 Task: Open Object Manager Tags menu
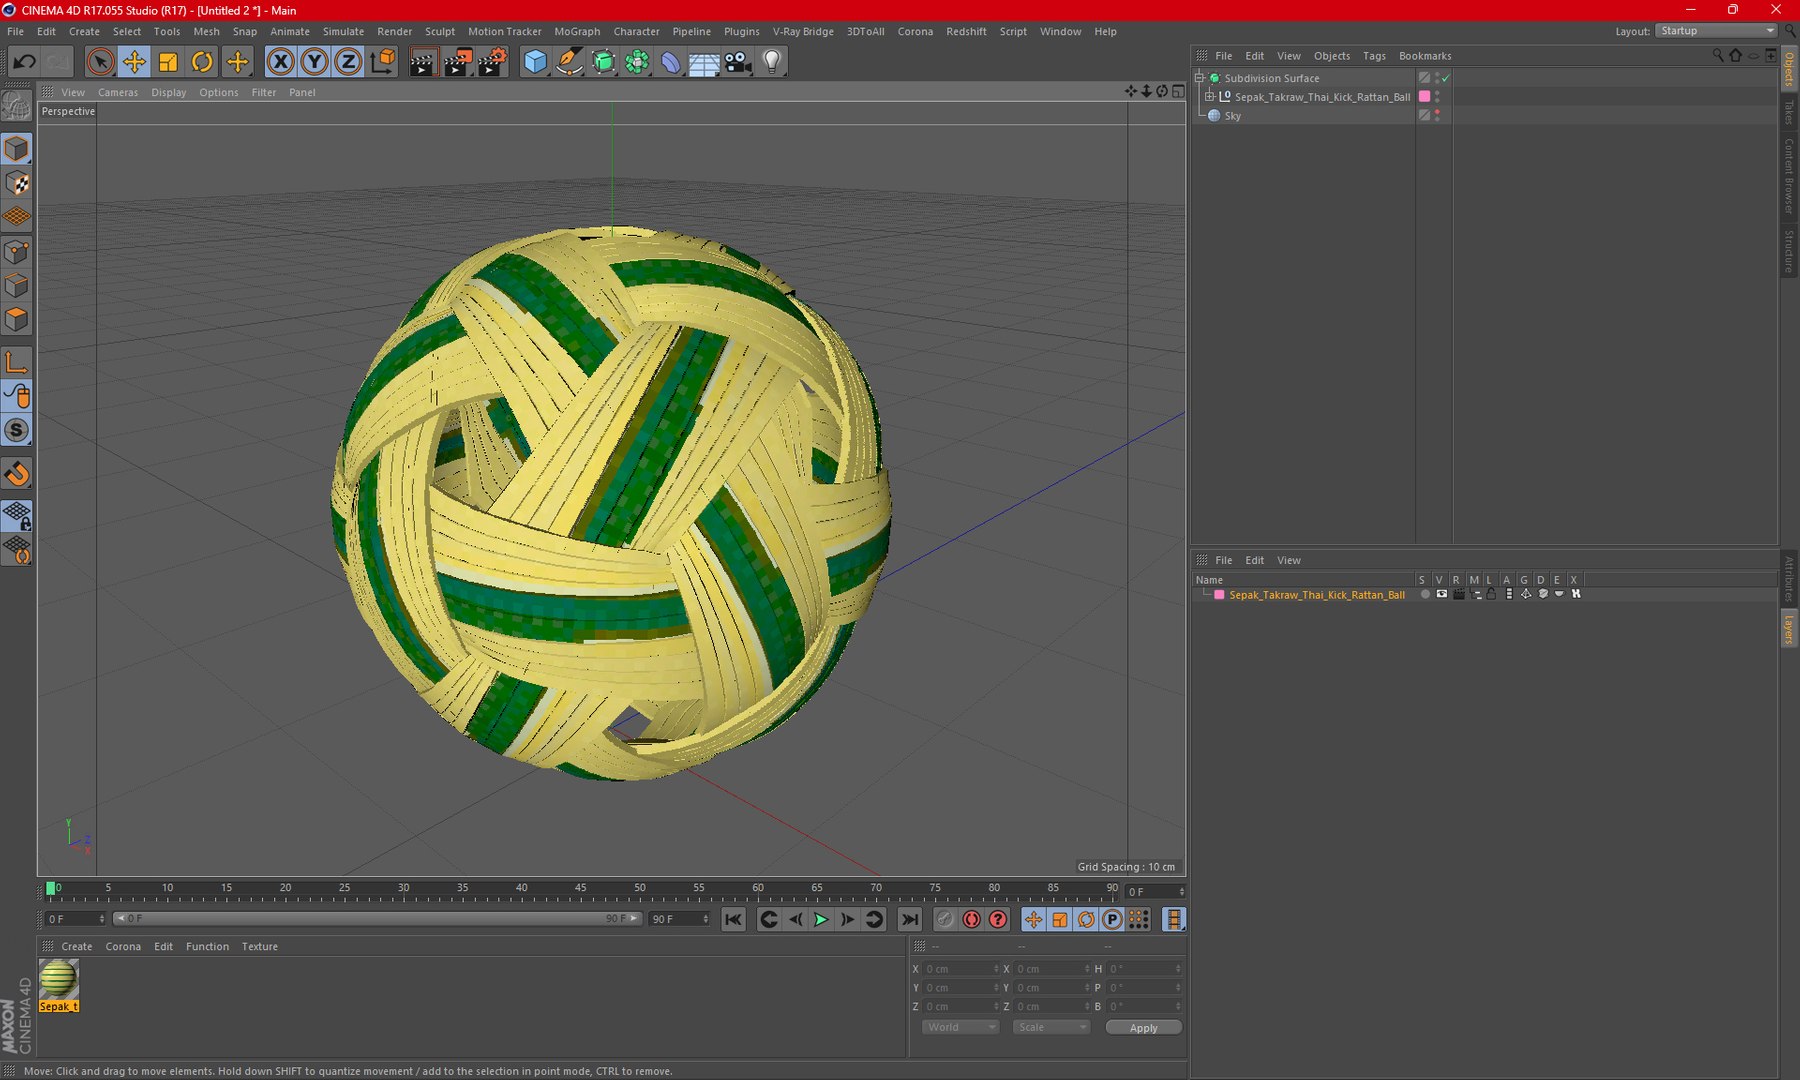coord(1374,56)
